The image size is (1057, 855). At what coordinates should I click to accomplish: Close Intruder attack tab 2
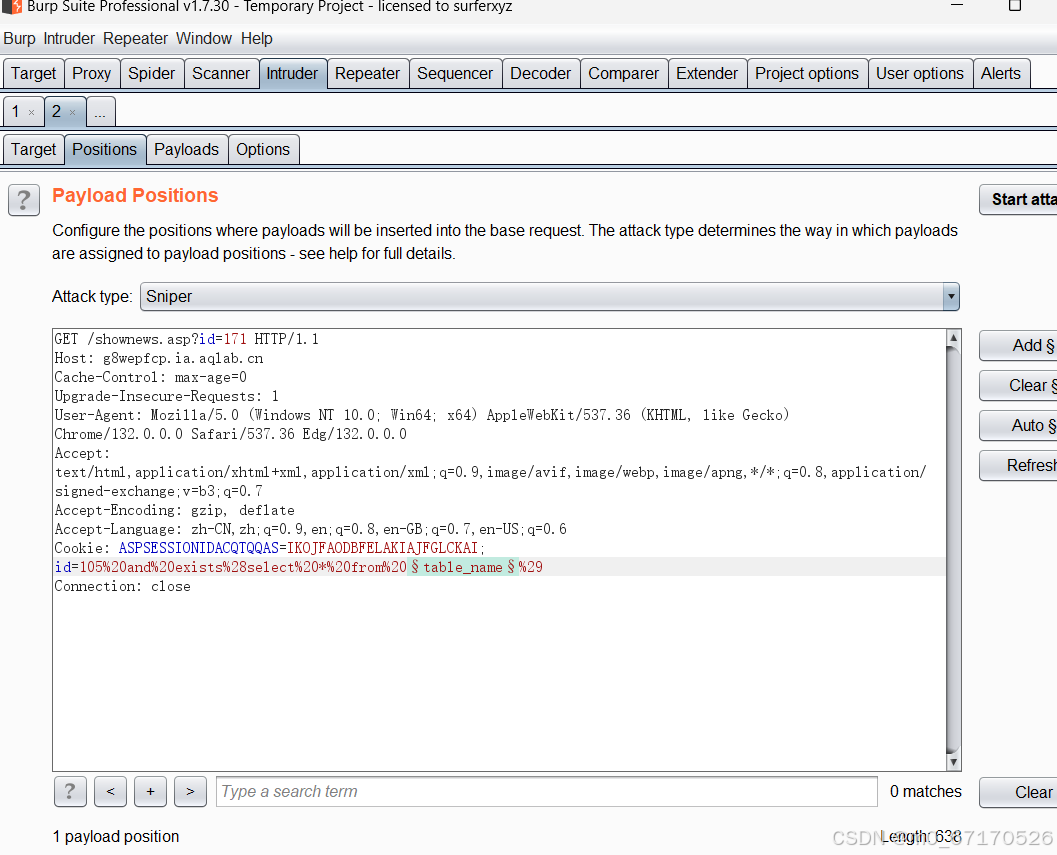(73, 113)
